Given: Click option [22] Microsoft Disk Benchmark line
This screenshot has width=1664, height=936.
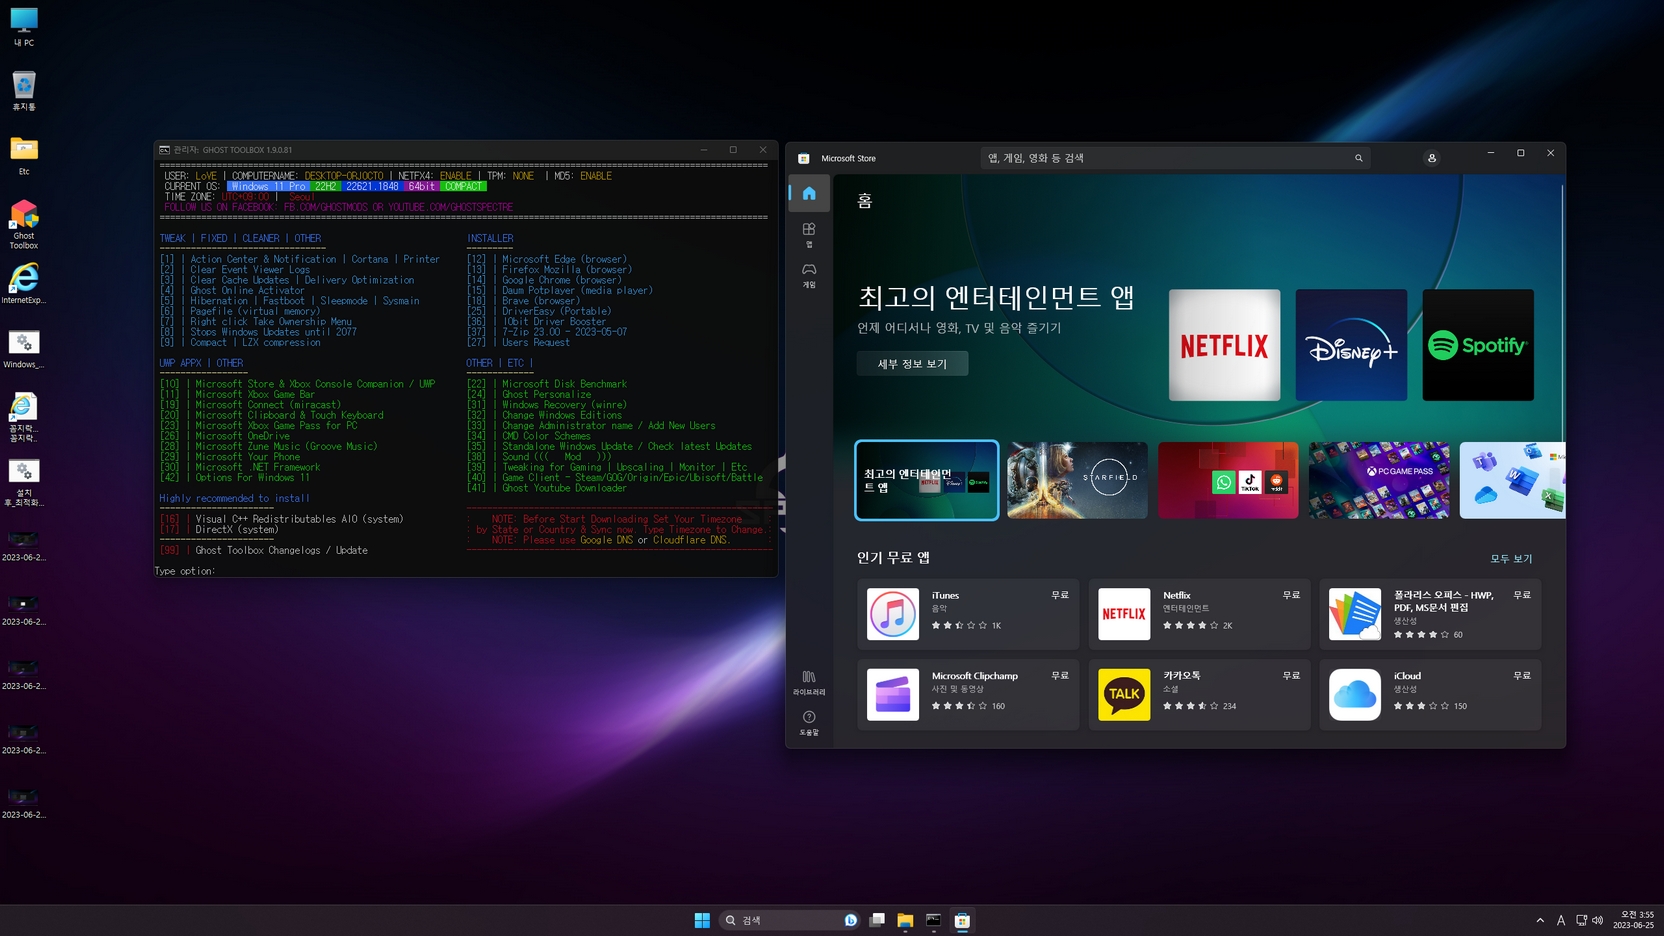Looking at the screenshot, I should [547, 384].
